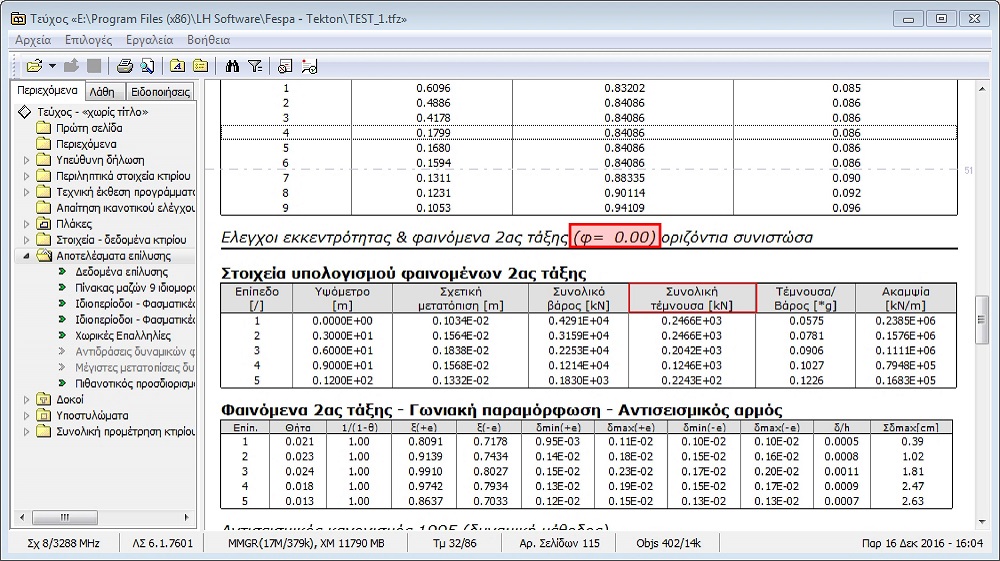Screen dimensions: 1000x561
Task: Click the tree panel horizontal scrollbar thumb
Action: click(64, 517)
